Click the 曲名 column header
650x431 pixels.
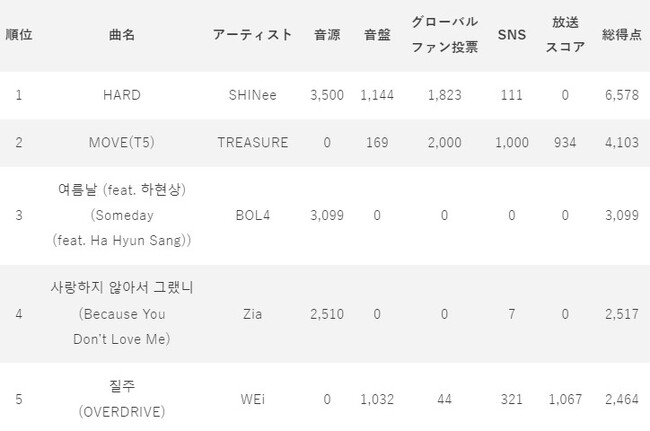tap(121, 35)
